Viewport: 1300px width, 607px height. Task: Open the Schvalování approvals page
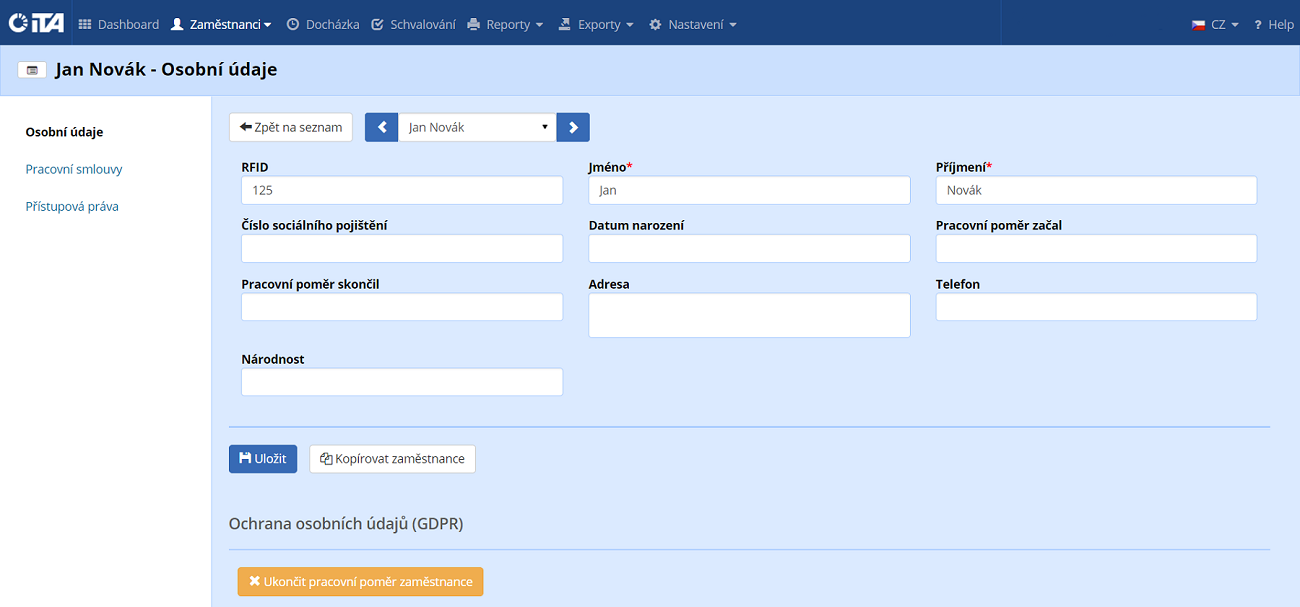(413, 24)
